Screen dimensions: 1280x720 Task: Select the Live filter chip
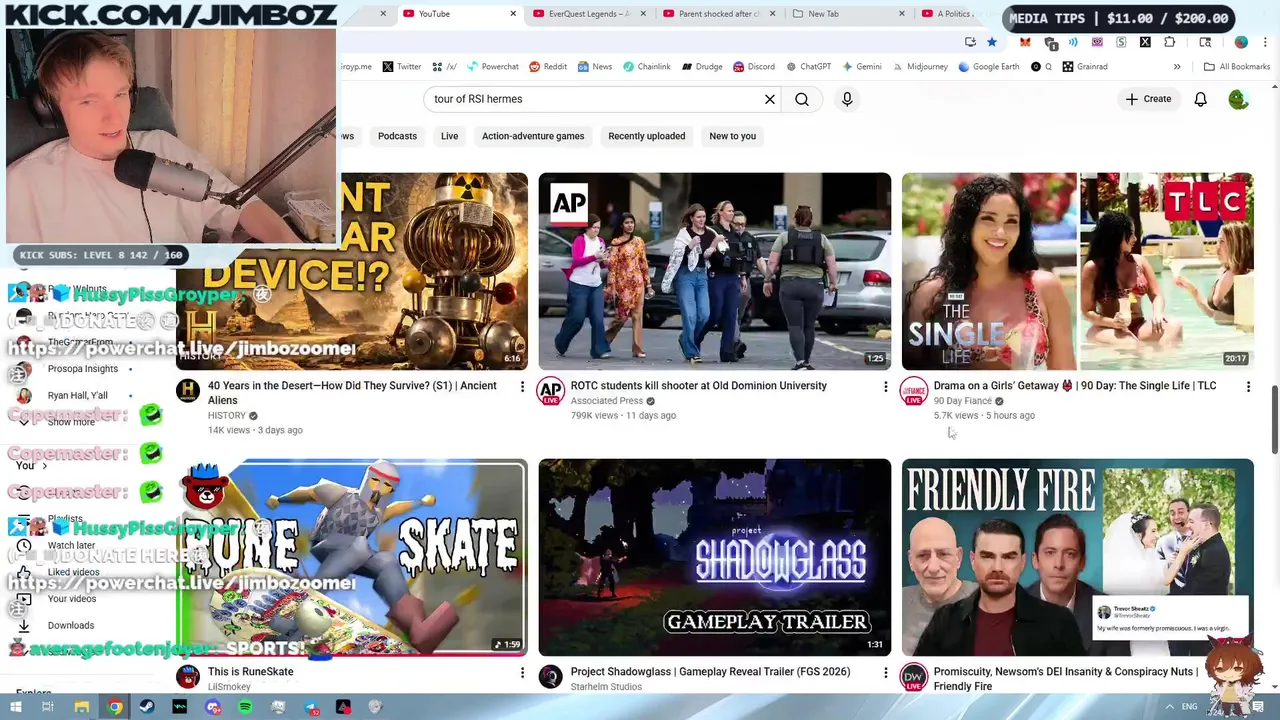449,136
